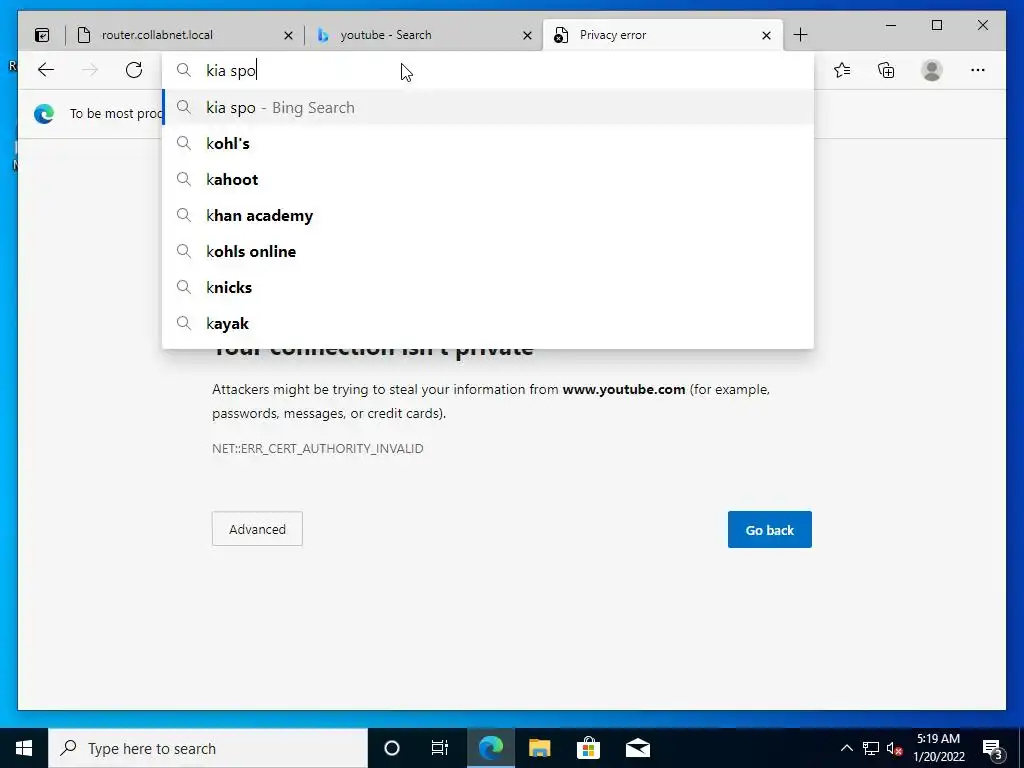Open the notification center icon
This screenshot has width=1024, height=768.
point(993,748)
